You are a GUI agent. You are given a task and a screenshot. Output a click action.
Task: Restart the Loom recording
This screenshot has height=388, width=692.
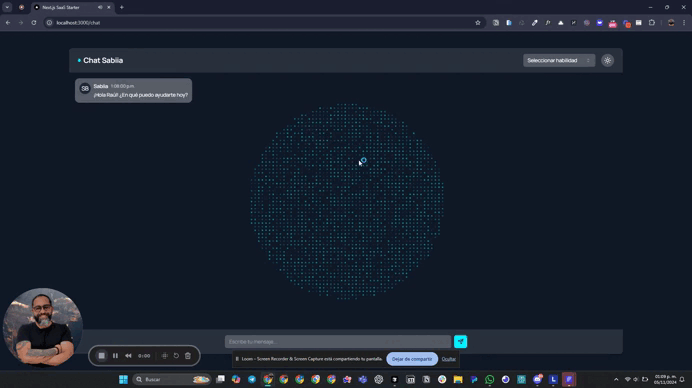click(x=176, y=356)
